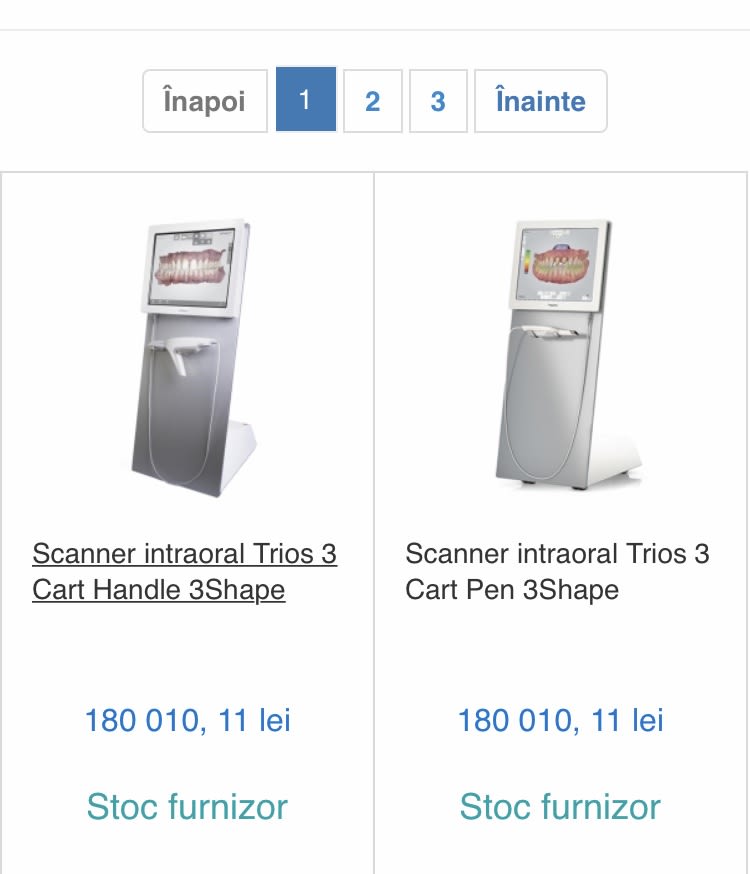750x874 pixels.
Task: Open Trios 3 Cart Handle product image
Action: click(188, 360)
